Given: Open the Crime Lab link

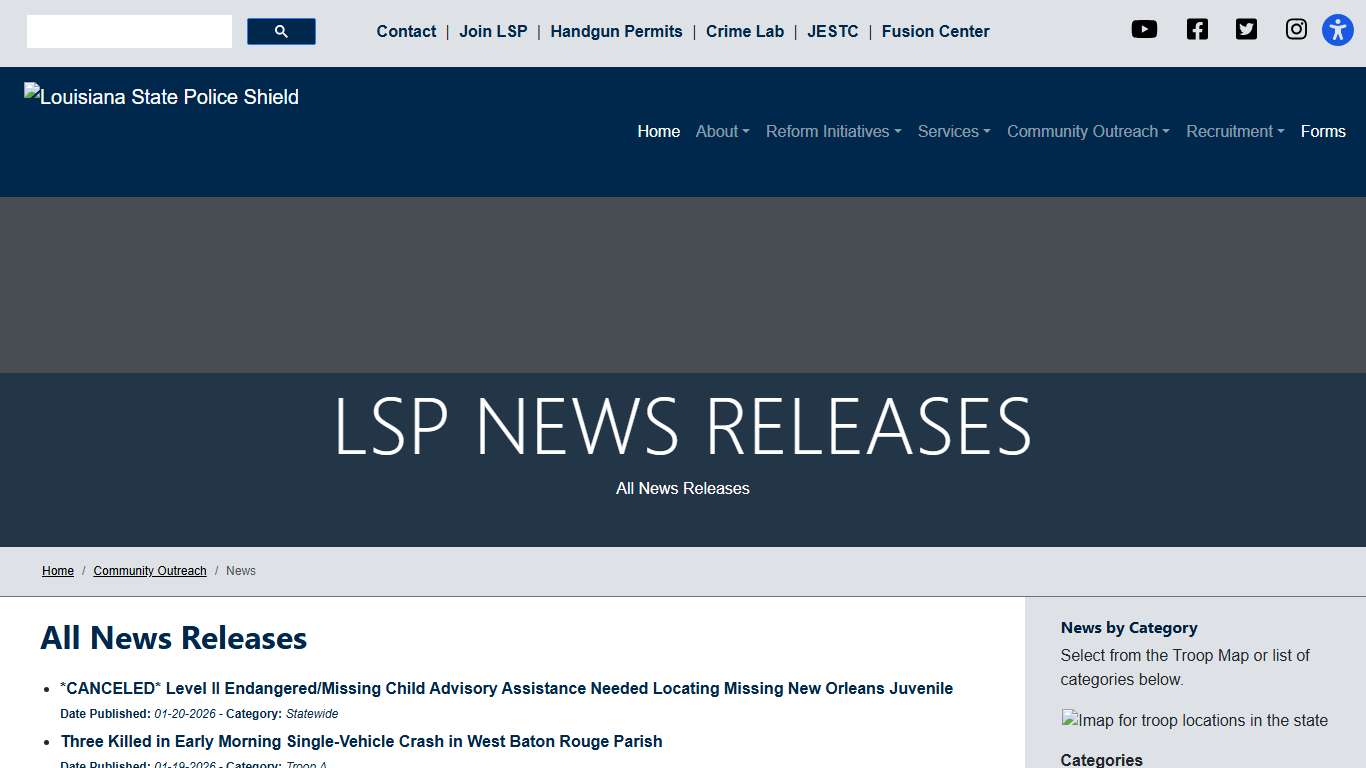Looking at the screenshot, I should [x=744, y=31].
